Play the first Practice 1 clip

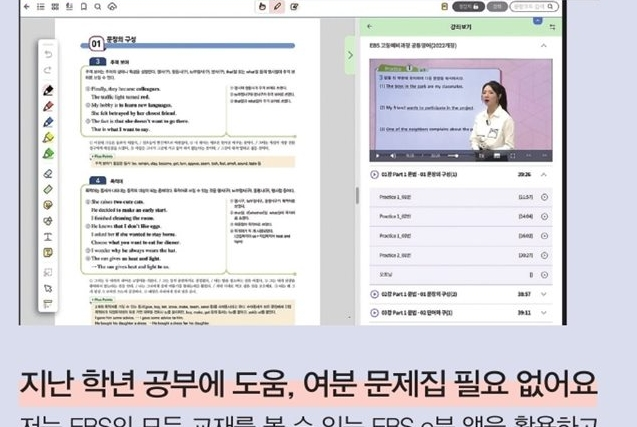(545, 197)
